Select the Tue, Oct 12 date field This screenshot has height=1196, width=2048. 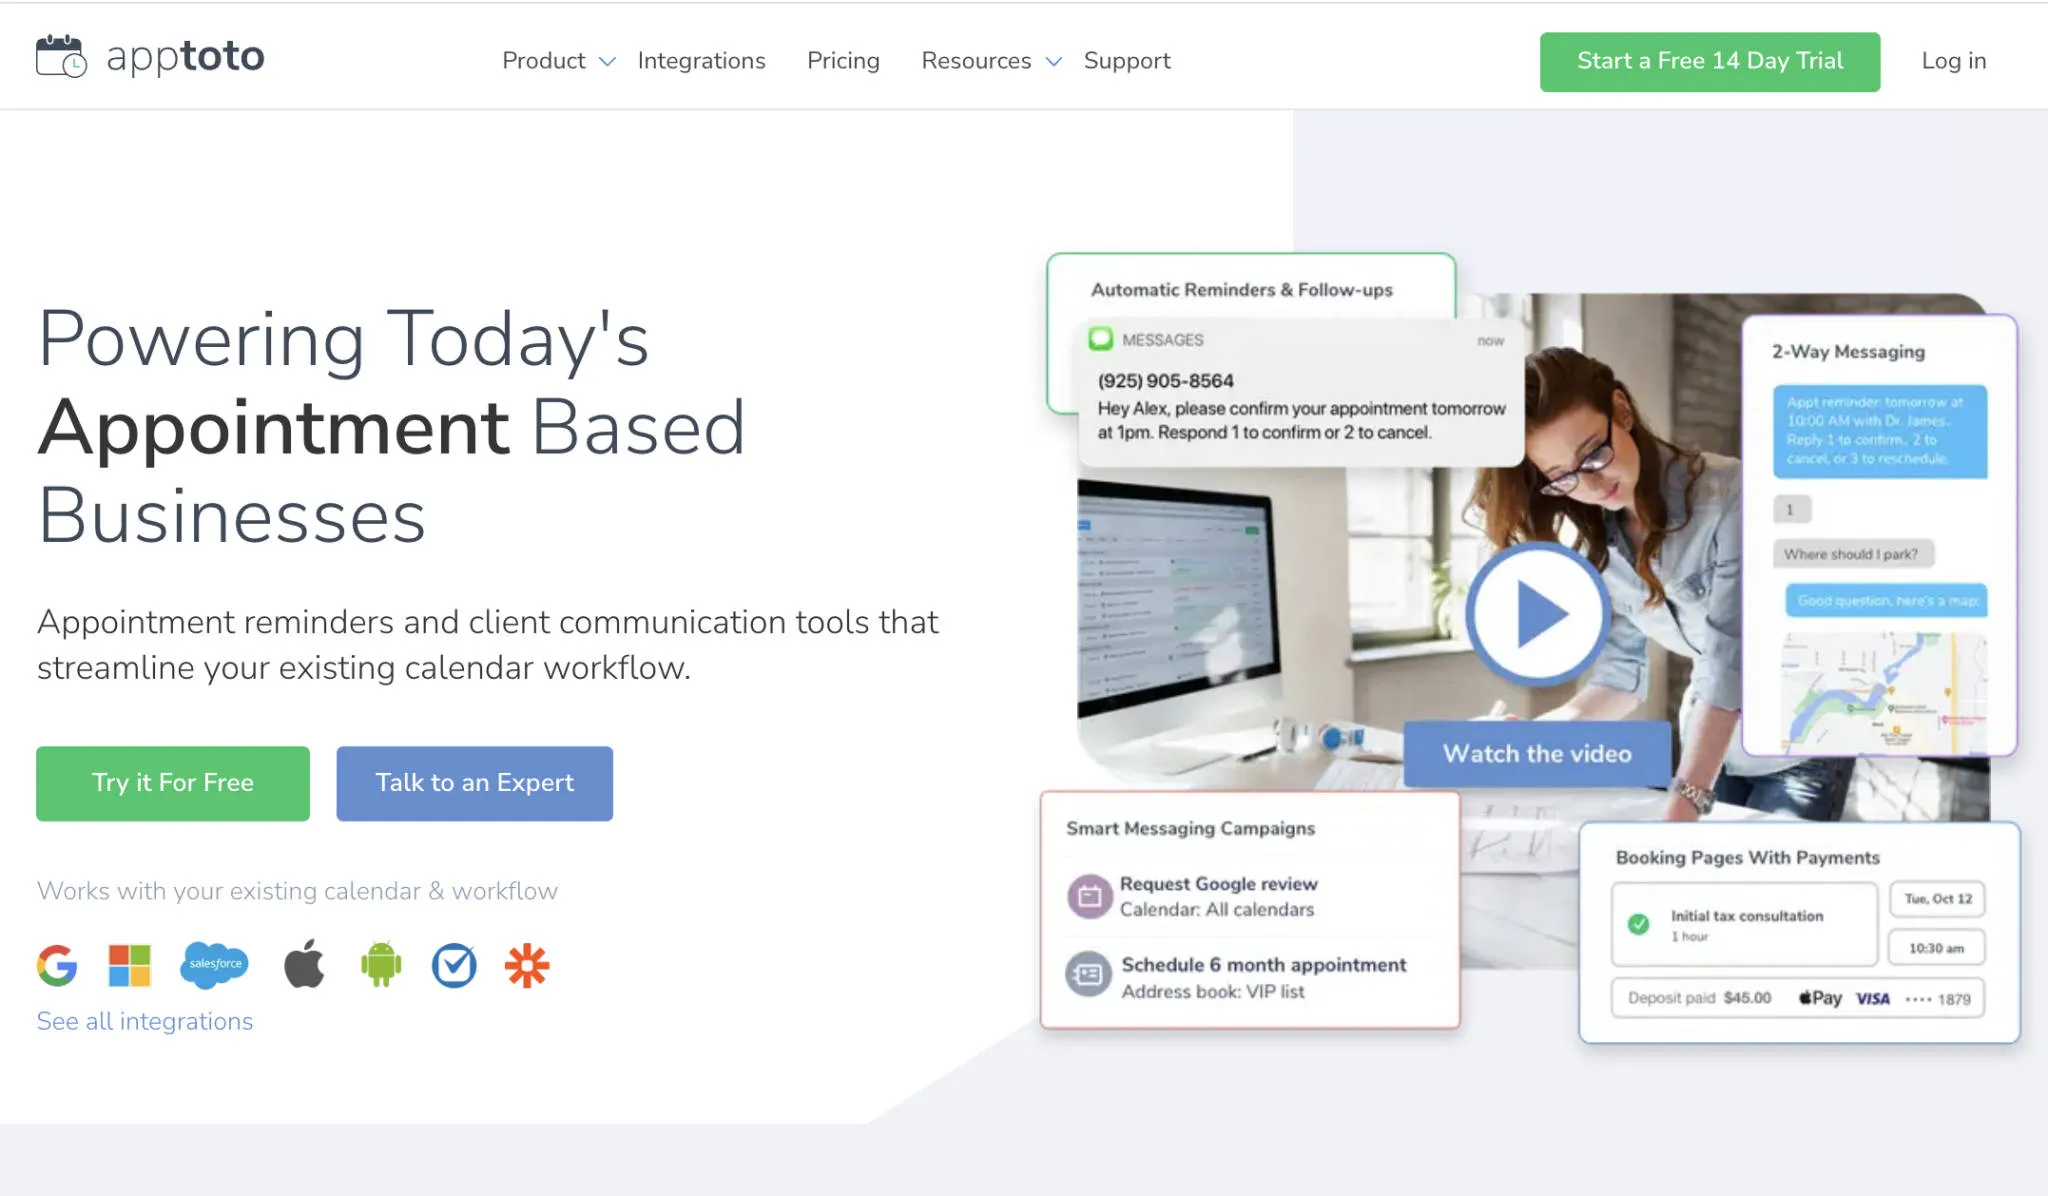1936,899
